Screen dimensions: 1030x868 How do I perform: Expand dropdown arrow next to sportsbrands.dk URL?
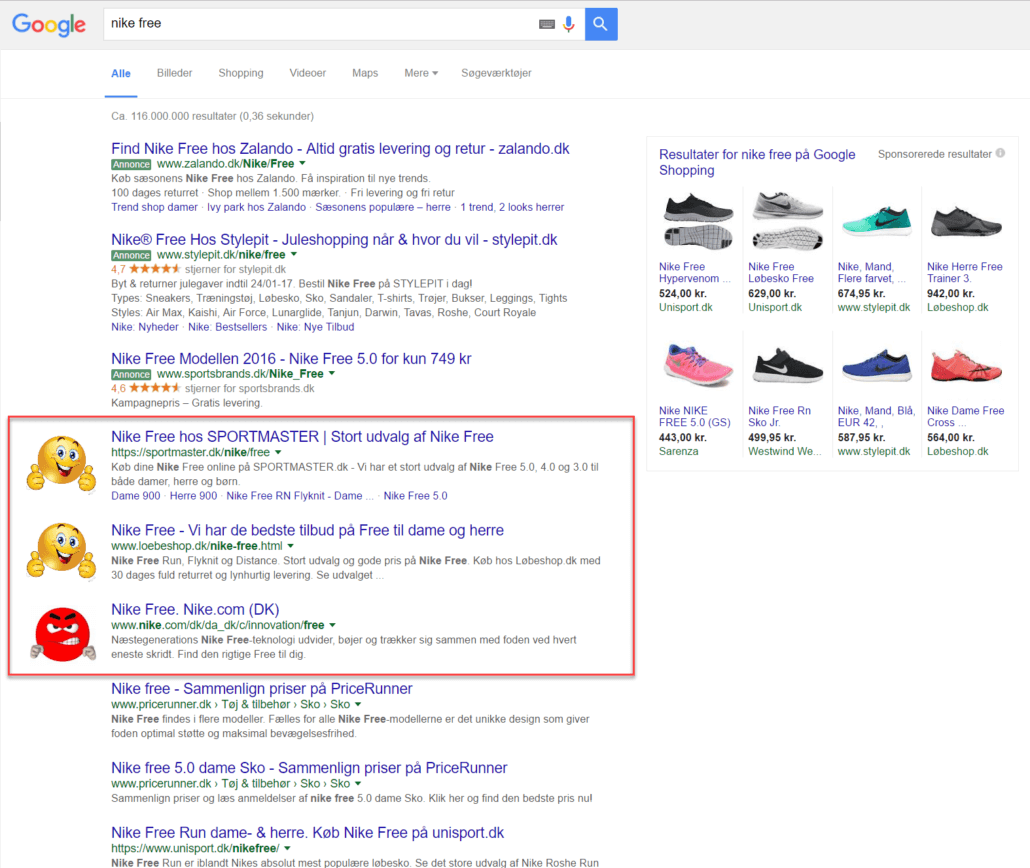[332, 373]
